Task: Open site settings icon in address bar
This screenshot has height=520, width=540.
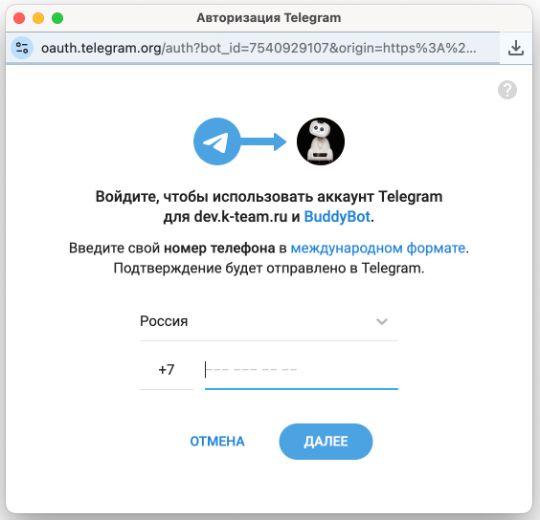Action: (22, 48)
